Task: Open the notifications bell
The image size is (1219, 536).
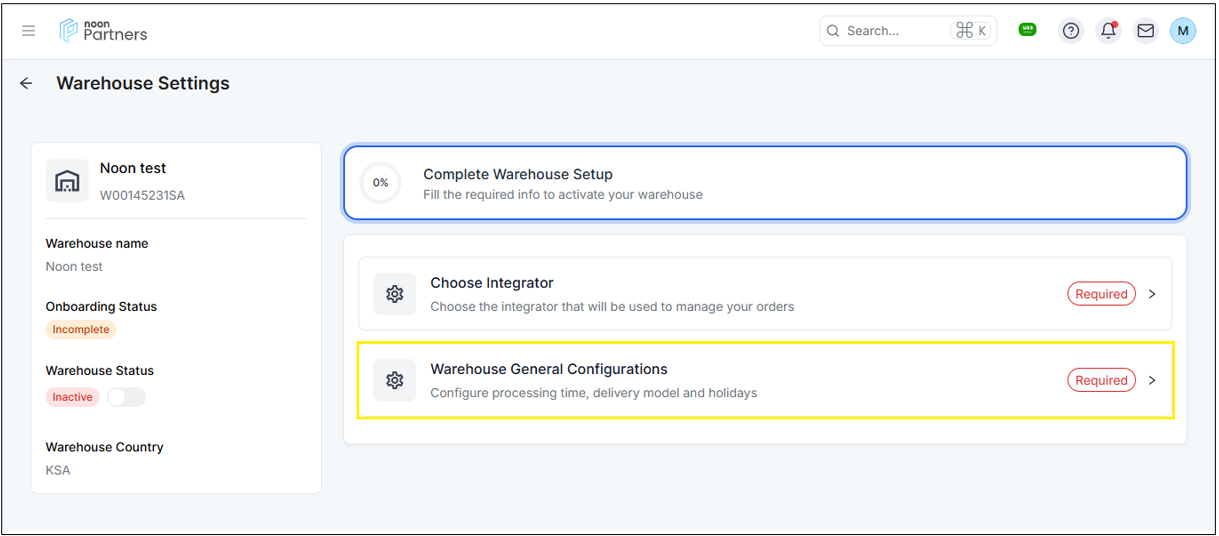Action: [1108, 31]
